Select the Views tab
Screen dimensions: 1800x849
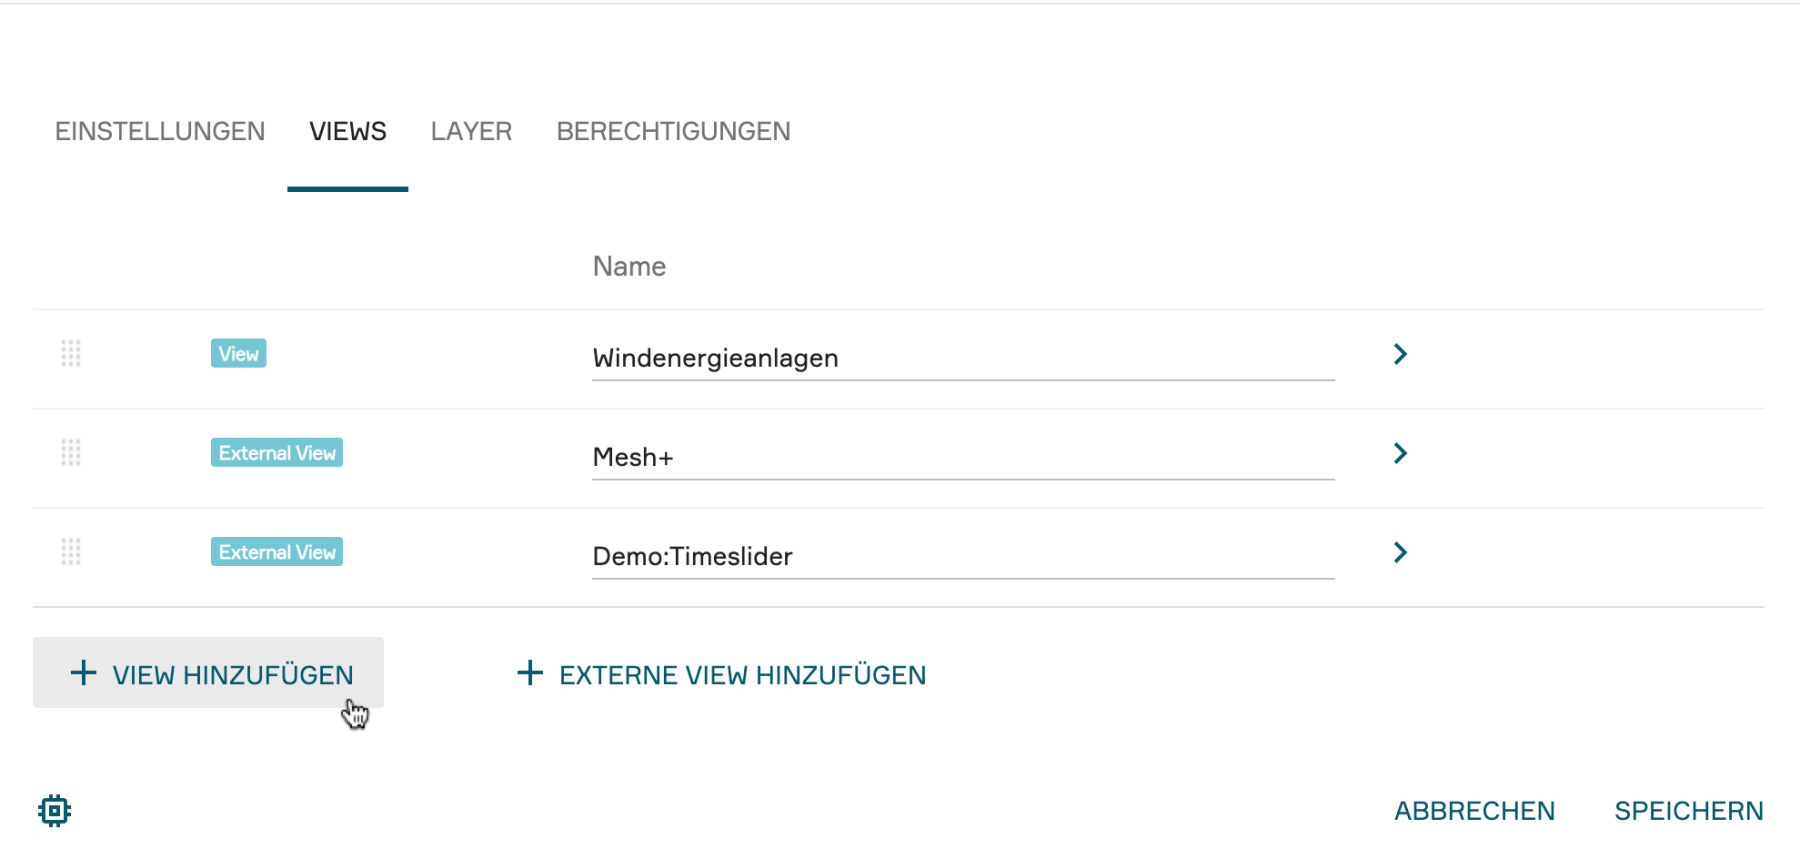coord(347,131)
